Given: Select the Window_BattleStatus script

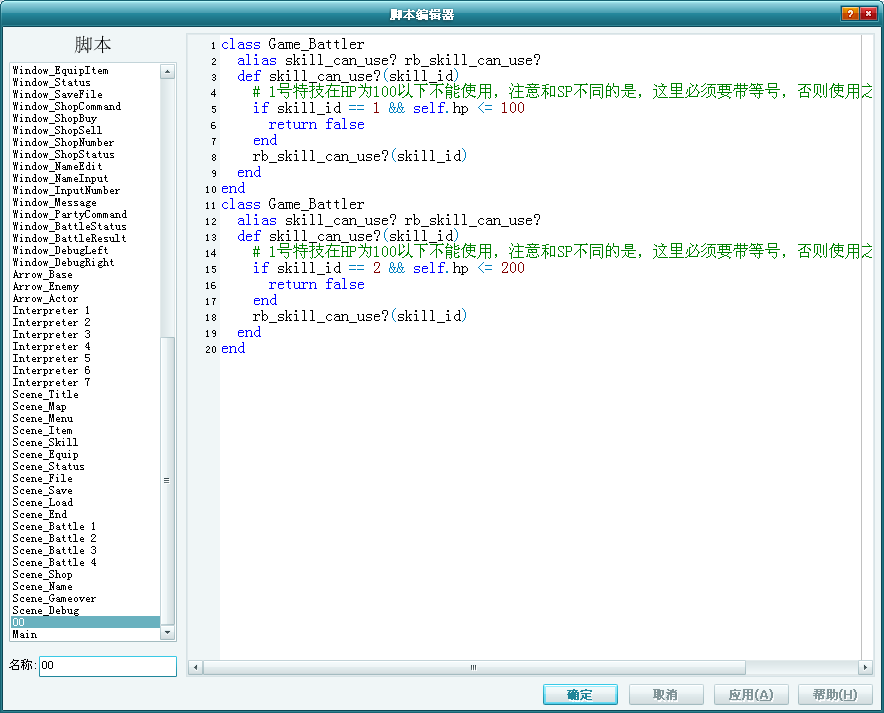Looking at the screenshot, I should pyautogui.click(x=85, y=226).
